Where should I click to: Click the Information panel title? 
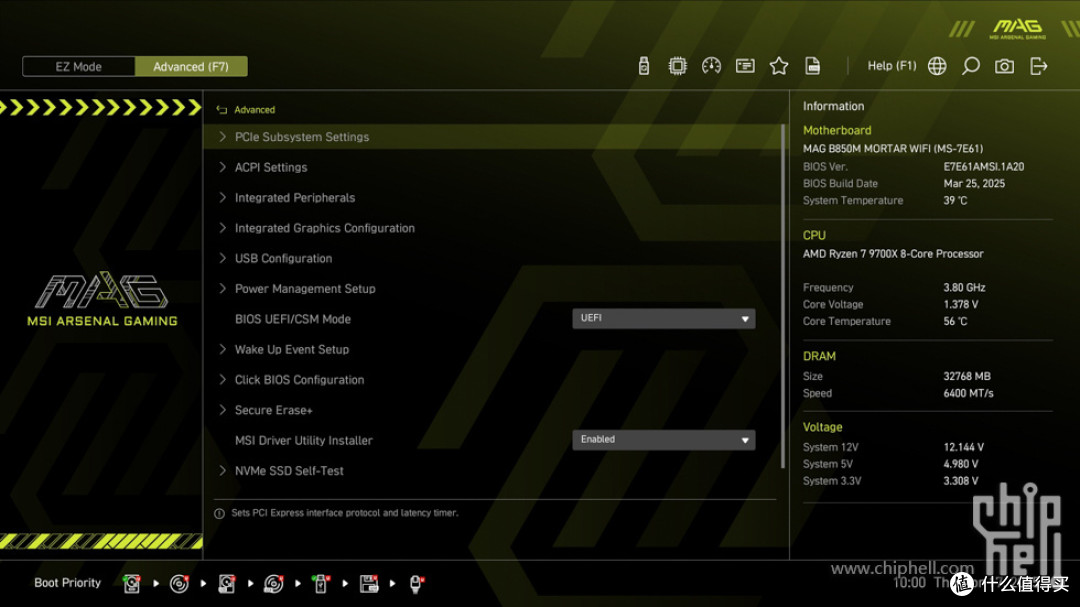coord(833,106)
